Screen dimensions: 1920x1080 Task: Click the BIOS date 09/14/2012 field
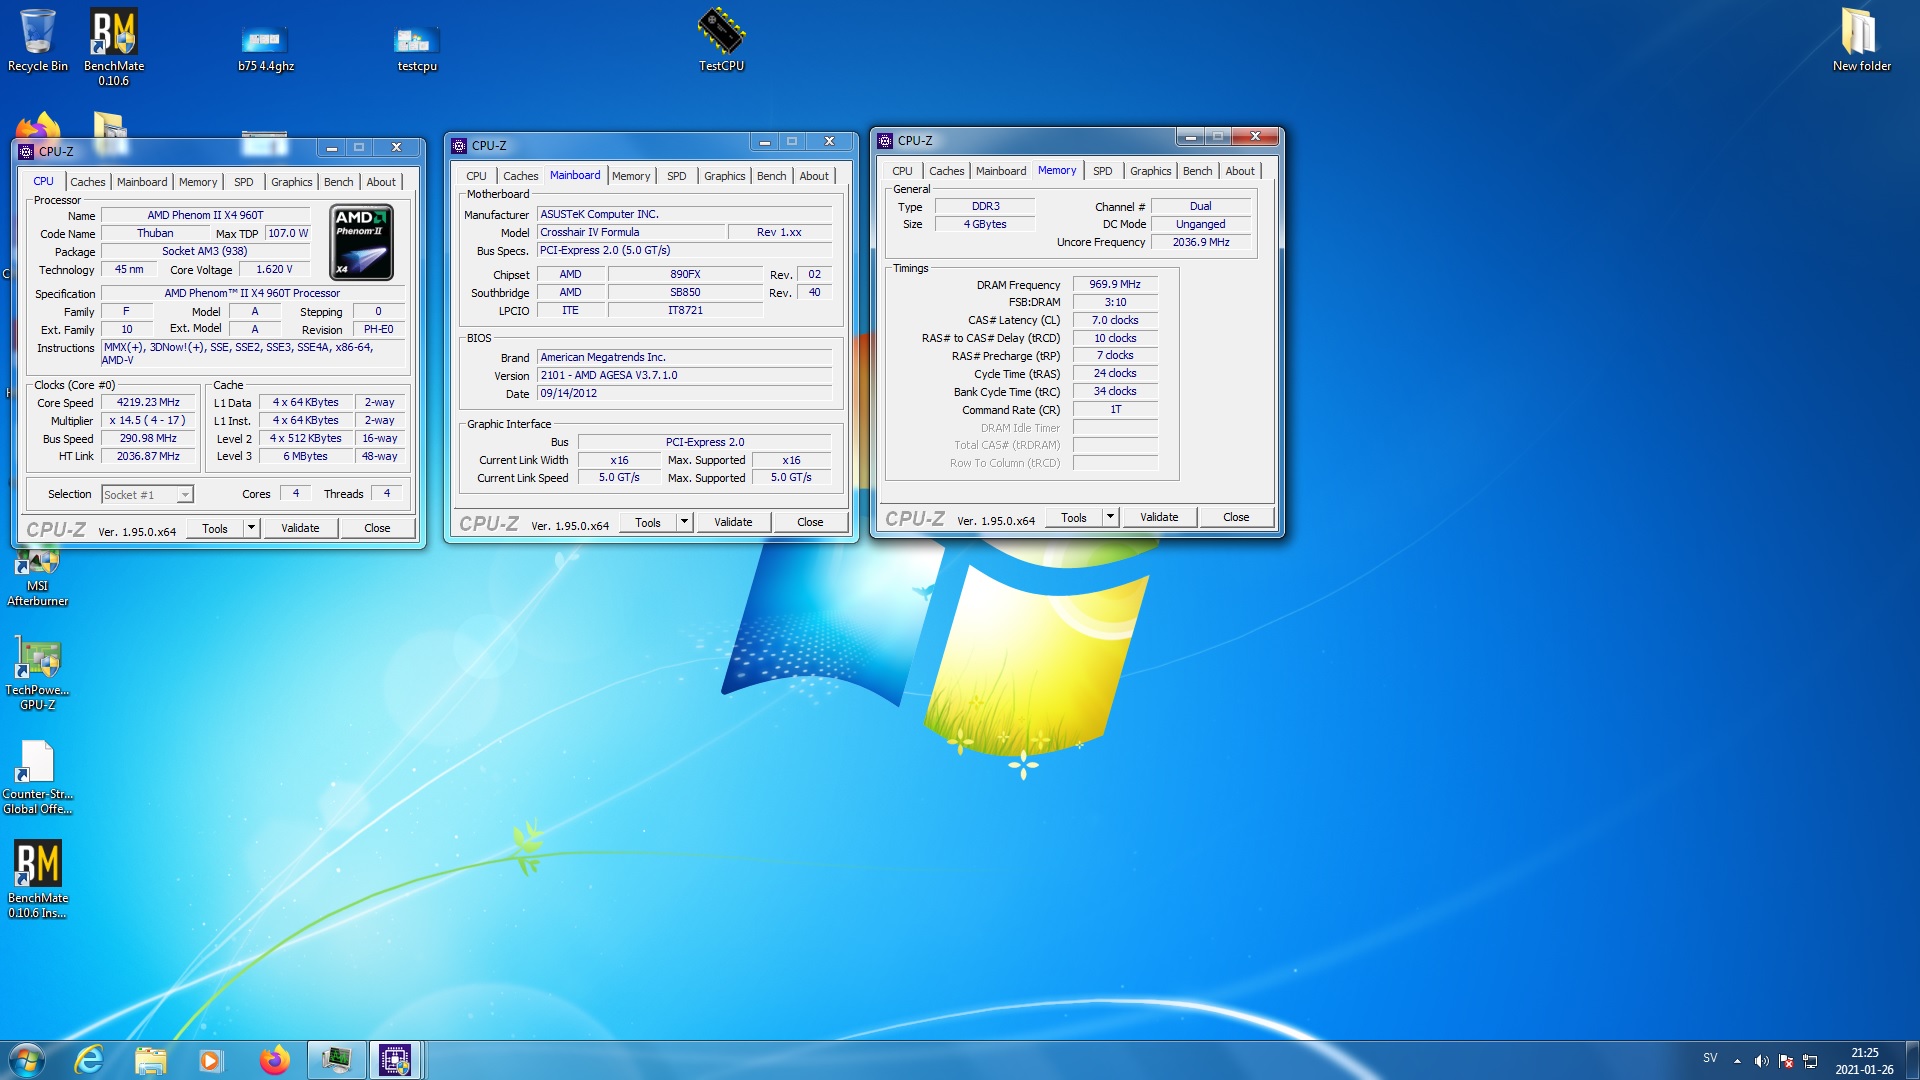coord(685,394)
